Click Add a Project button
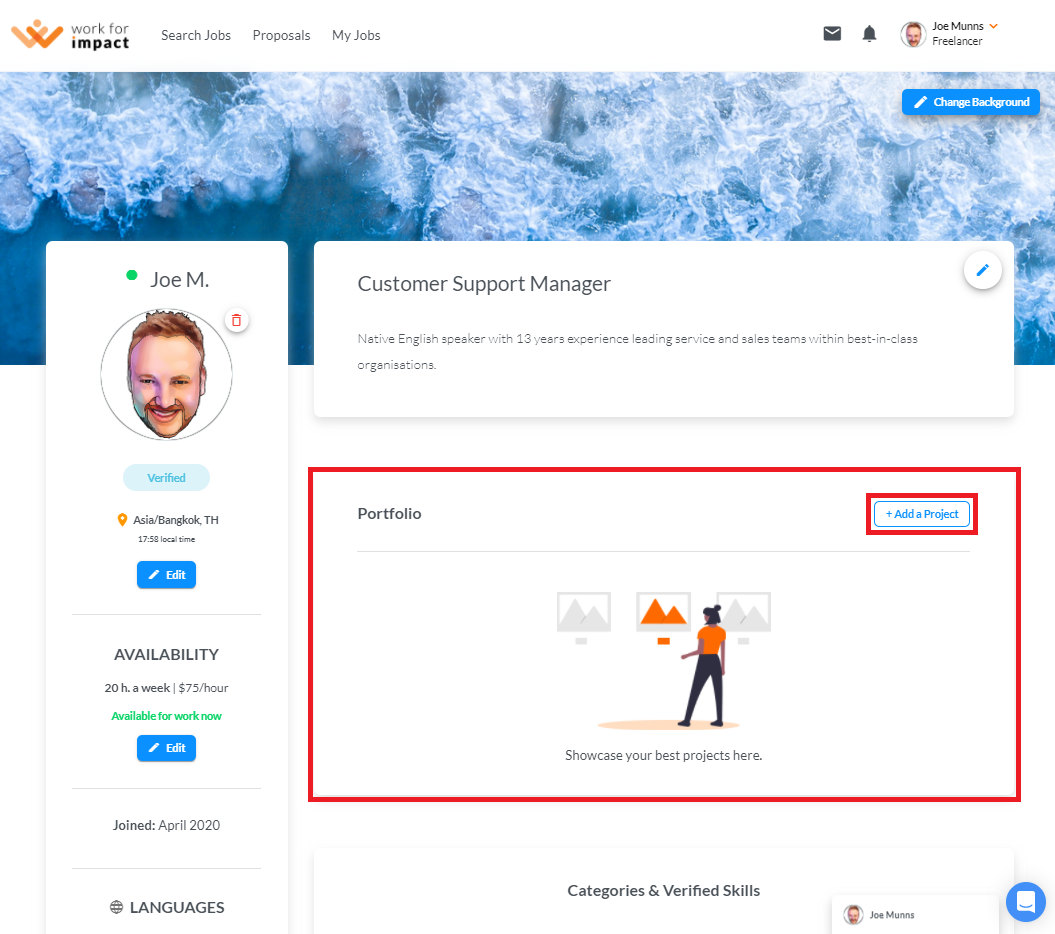The image size is (1055, 934). point(922,514)
